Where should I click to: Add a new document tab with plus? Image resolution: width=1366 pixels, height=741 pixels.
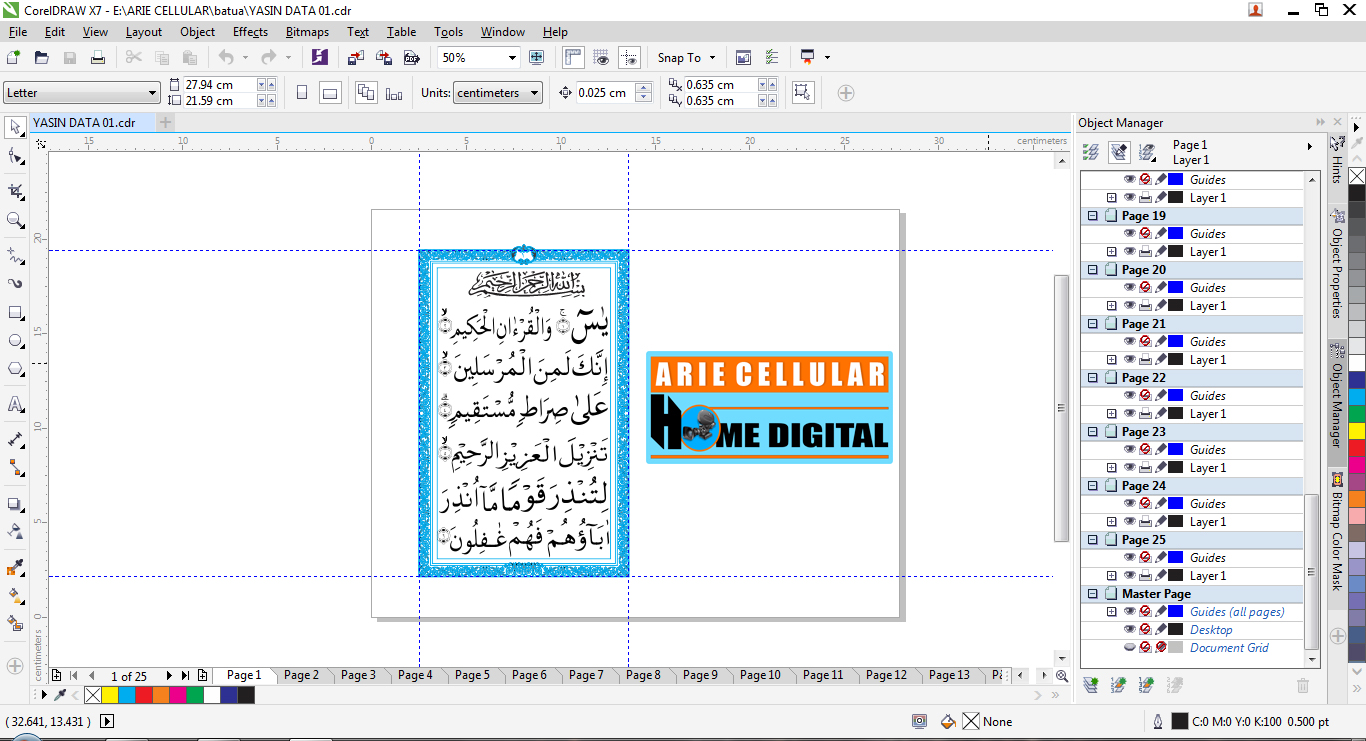pos(166,122)
